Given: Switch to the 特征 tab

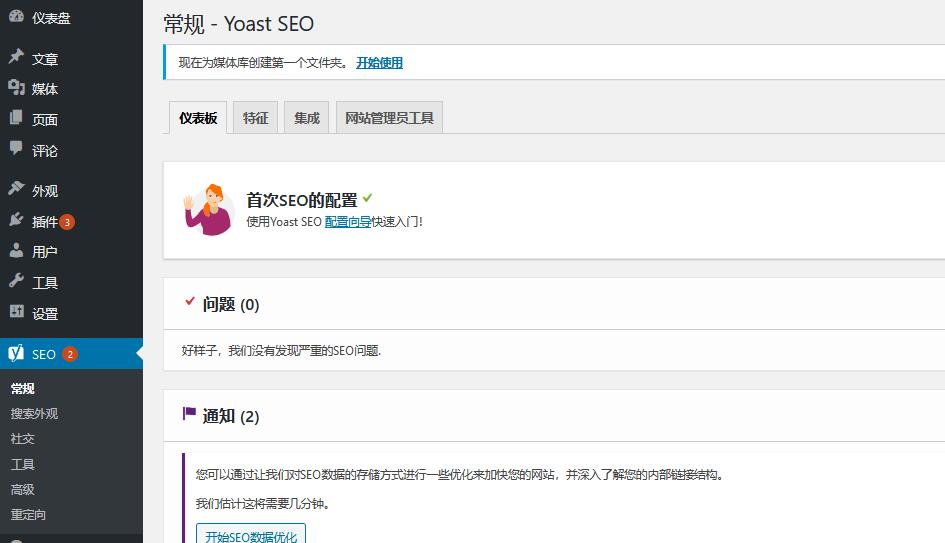Looking at the screenshot, I should point(255,118).
